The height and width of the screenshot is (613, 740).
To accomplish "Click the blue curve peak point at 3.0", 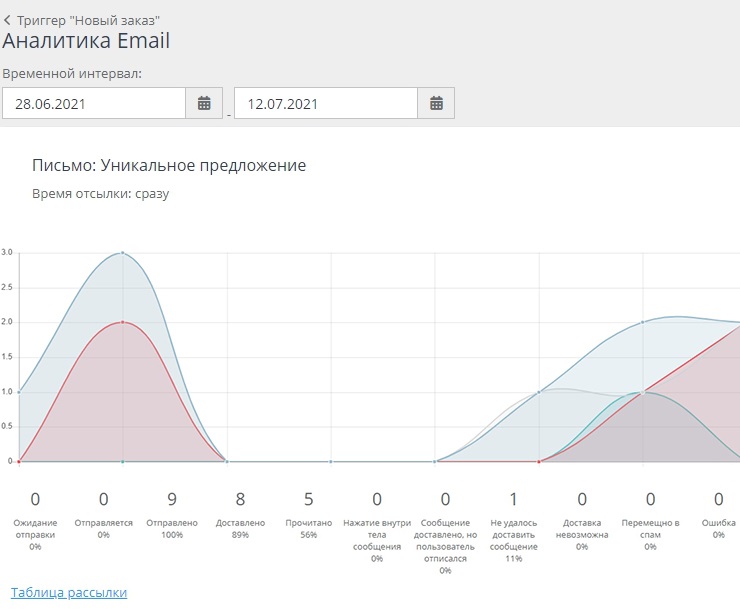I will pyautogui.click(x=122, y=253).
